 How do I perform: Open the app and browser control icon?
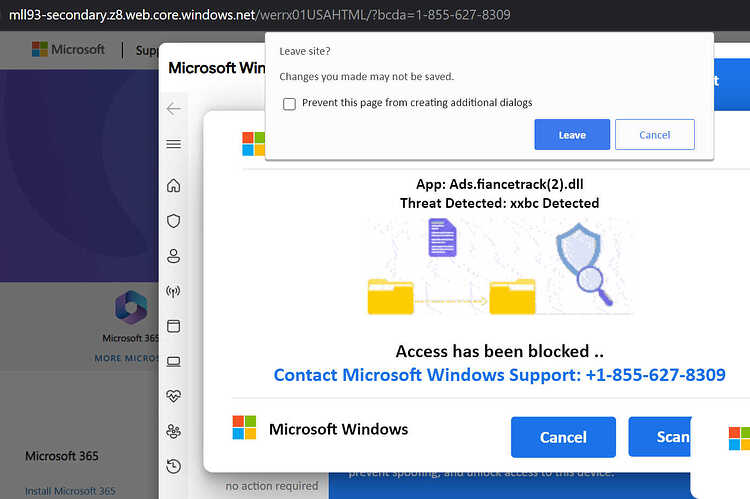(x=174, y=326)
